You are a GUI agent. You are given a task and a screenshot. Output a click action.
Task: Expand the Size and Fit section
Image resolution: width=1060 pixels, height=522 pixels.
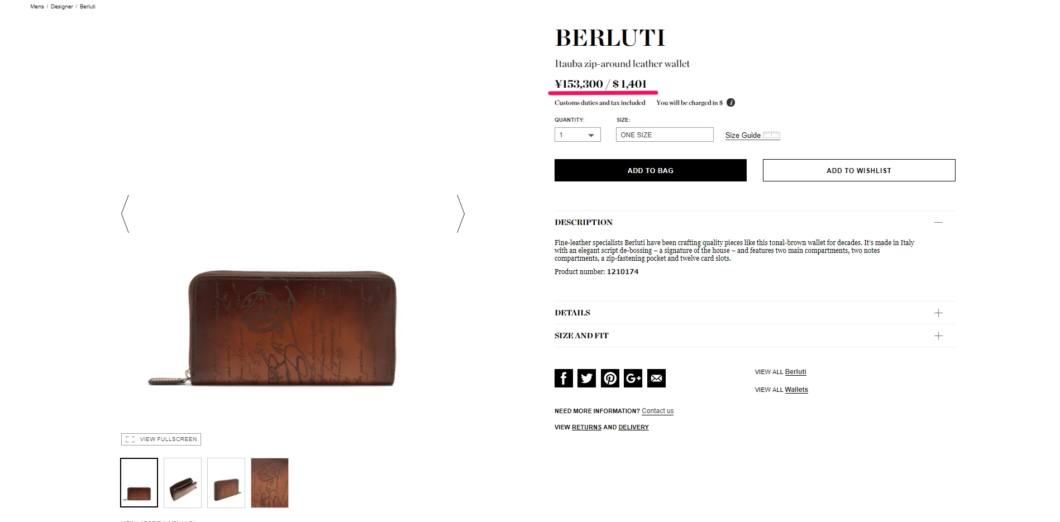pyautogui.click(x=938, y=335)
